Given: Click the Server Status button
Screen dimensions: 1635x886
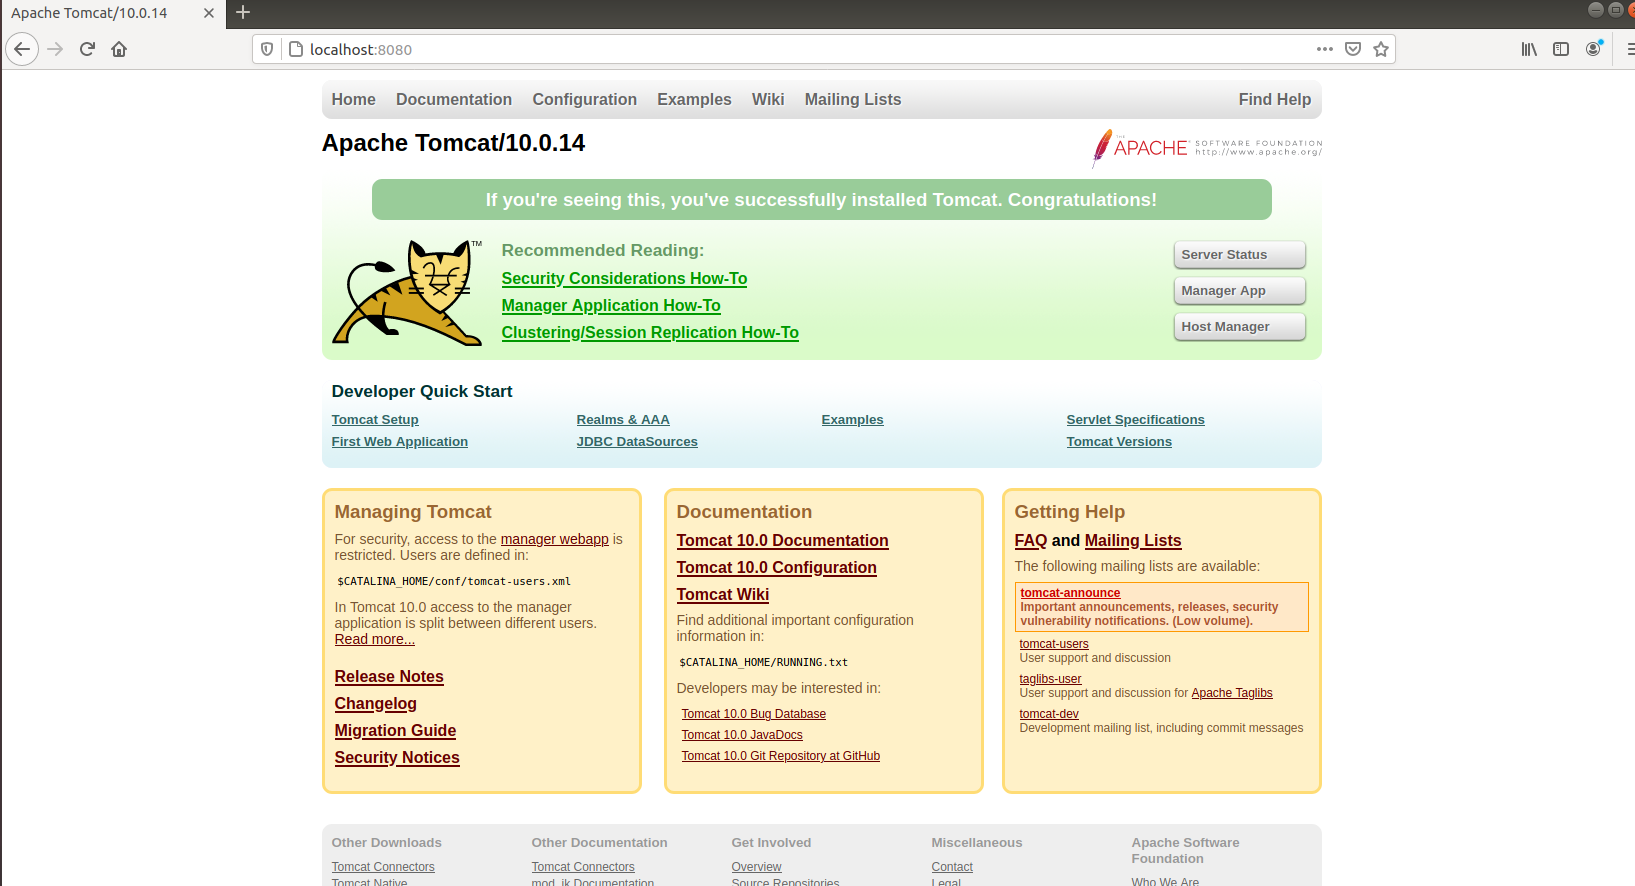Looking at the screenshot, I should (1240, 255).
